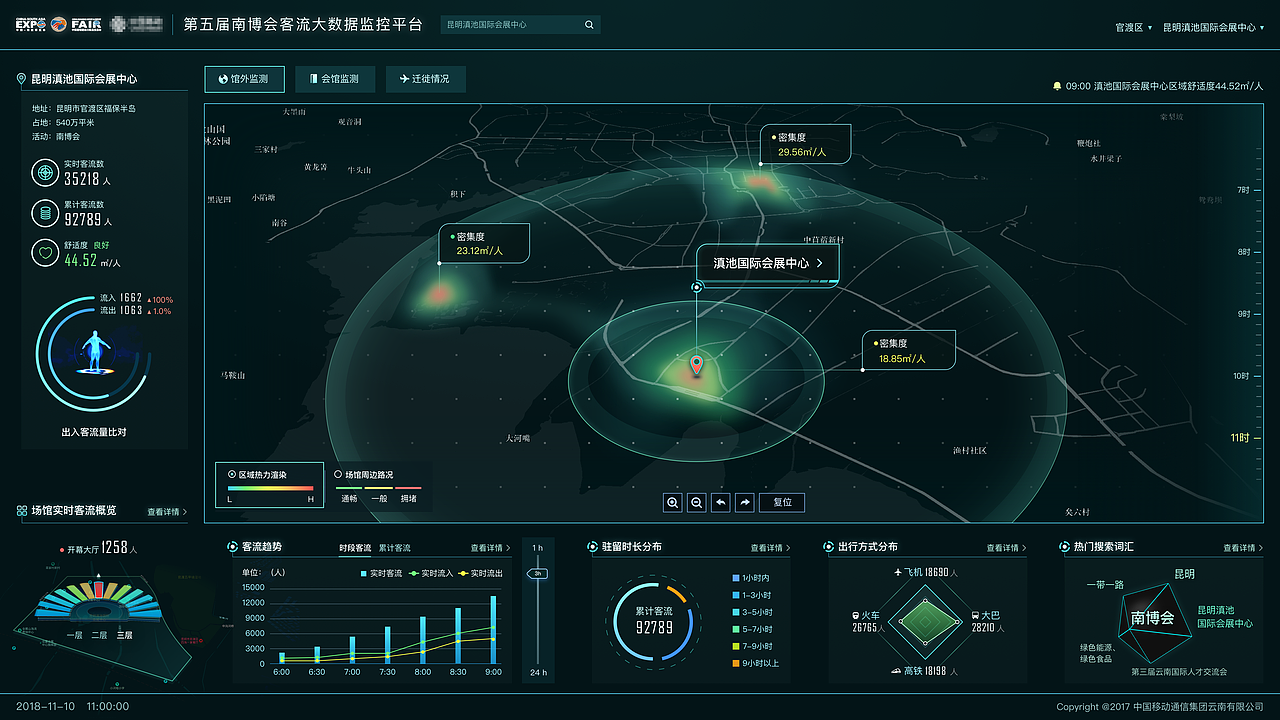Click the 3h time range slider handle

pyautogui.click(x=538, y=574)
